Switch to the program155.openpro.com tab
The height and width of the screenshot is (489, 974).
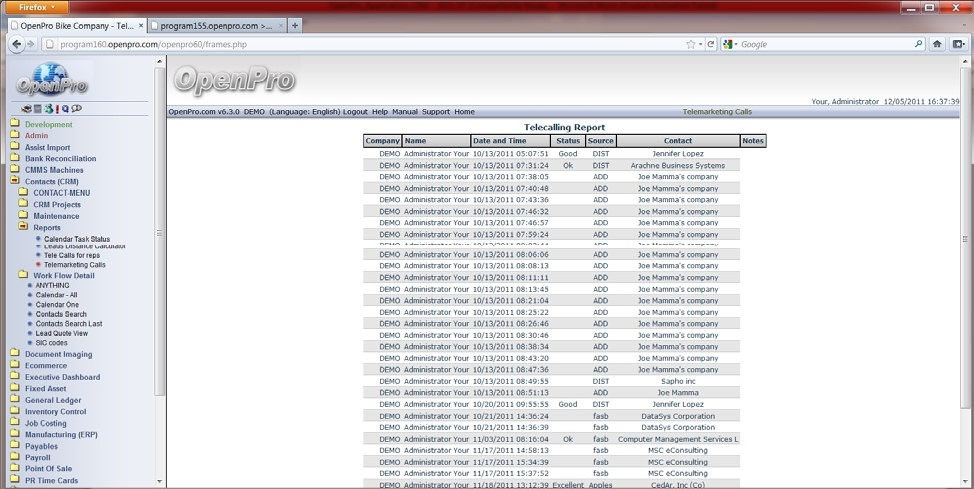pyautogui.click(x=216, y=26)
